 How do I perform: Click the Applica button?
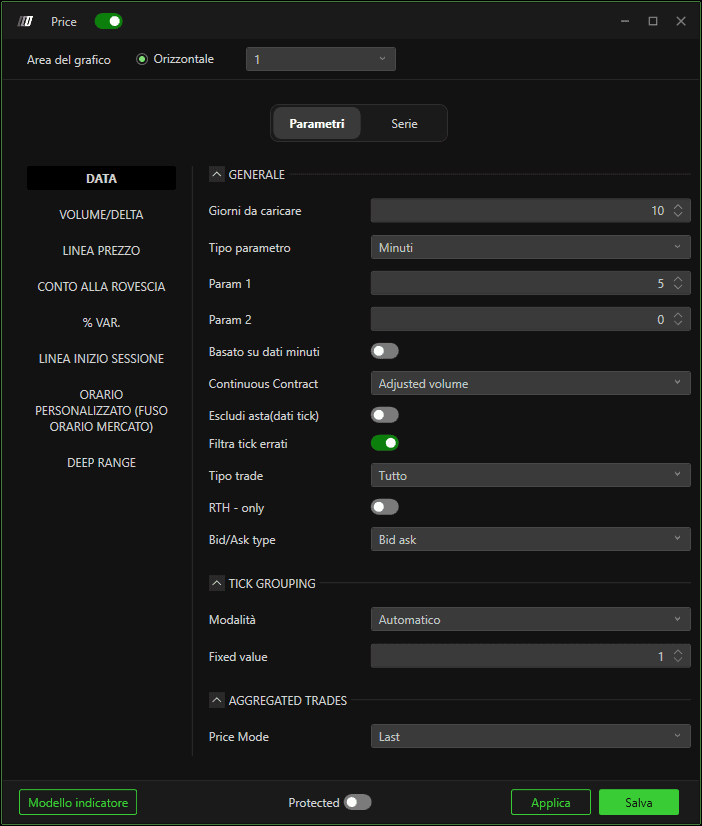click(551, 802)
